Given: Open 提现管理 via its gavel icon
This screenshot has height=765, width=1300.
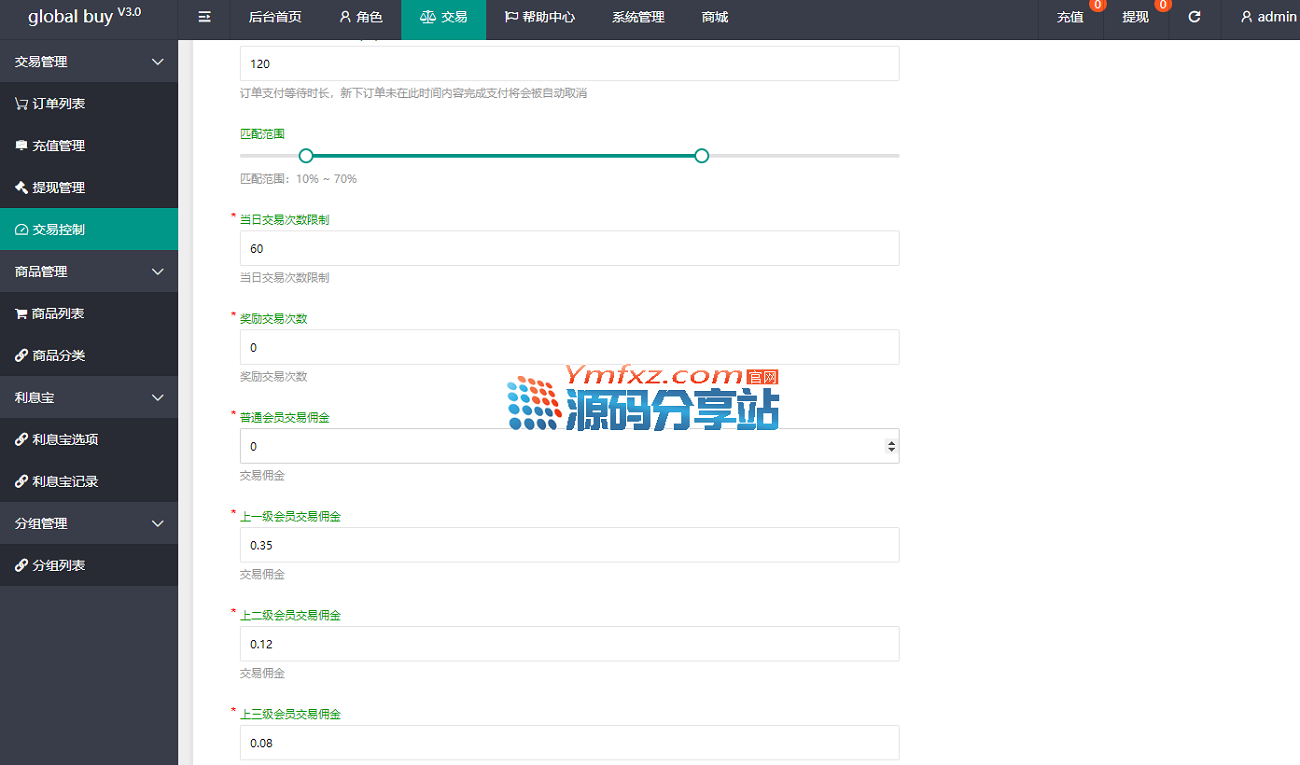Looking at the screenshot, I should click(x=22, y=188).
